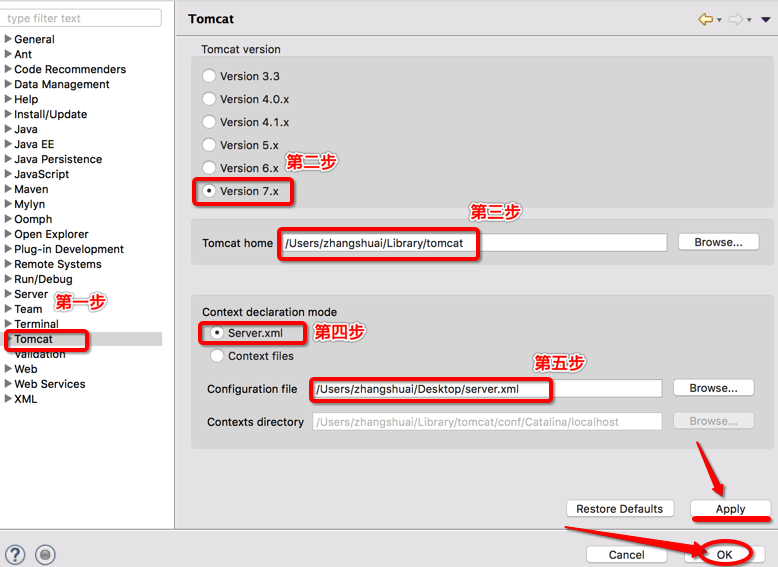Viewport: 778px width, 567px height.
Task: Confirm settings with the OK button
Action: [724, 554]
